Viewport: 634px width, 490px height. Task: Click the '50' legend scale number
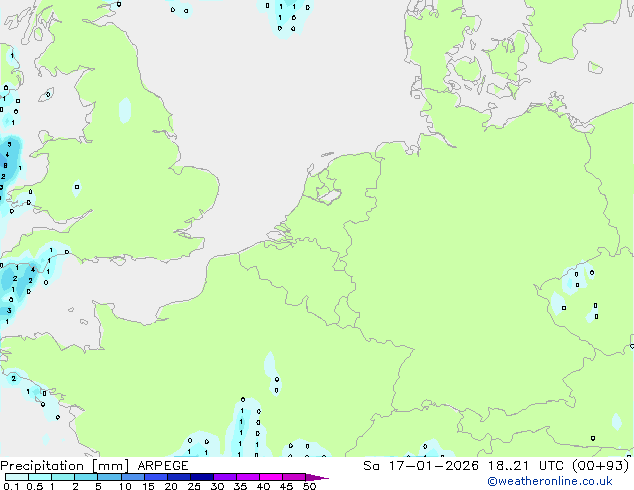coord(310,486)
